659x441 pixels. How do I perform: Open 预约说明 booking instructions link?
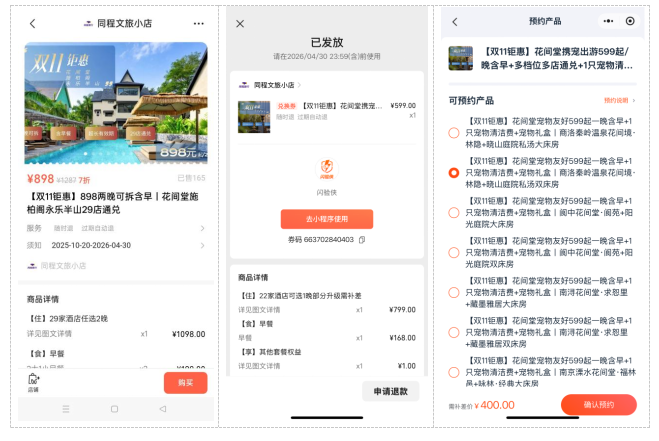(x=619, y=101)
